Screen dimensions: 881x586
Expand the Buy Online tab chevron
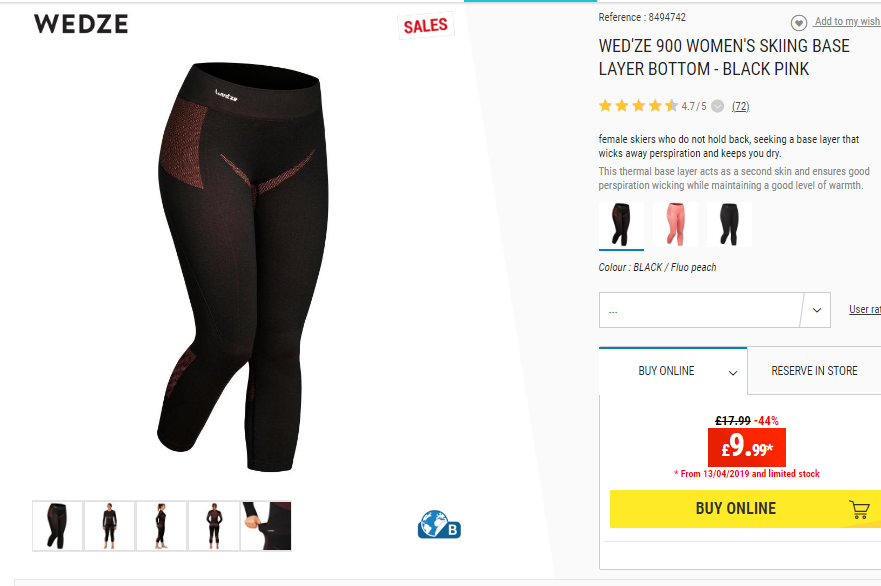pos(733,373)
